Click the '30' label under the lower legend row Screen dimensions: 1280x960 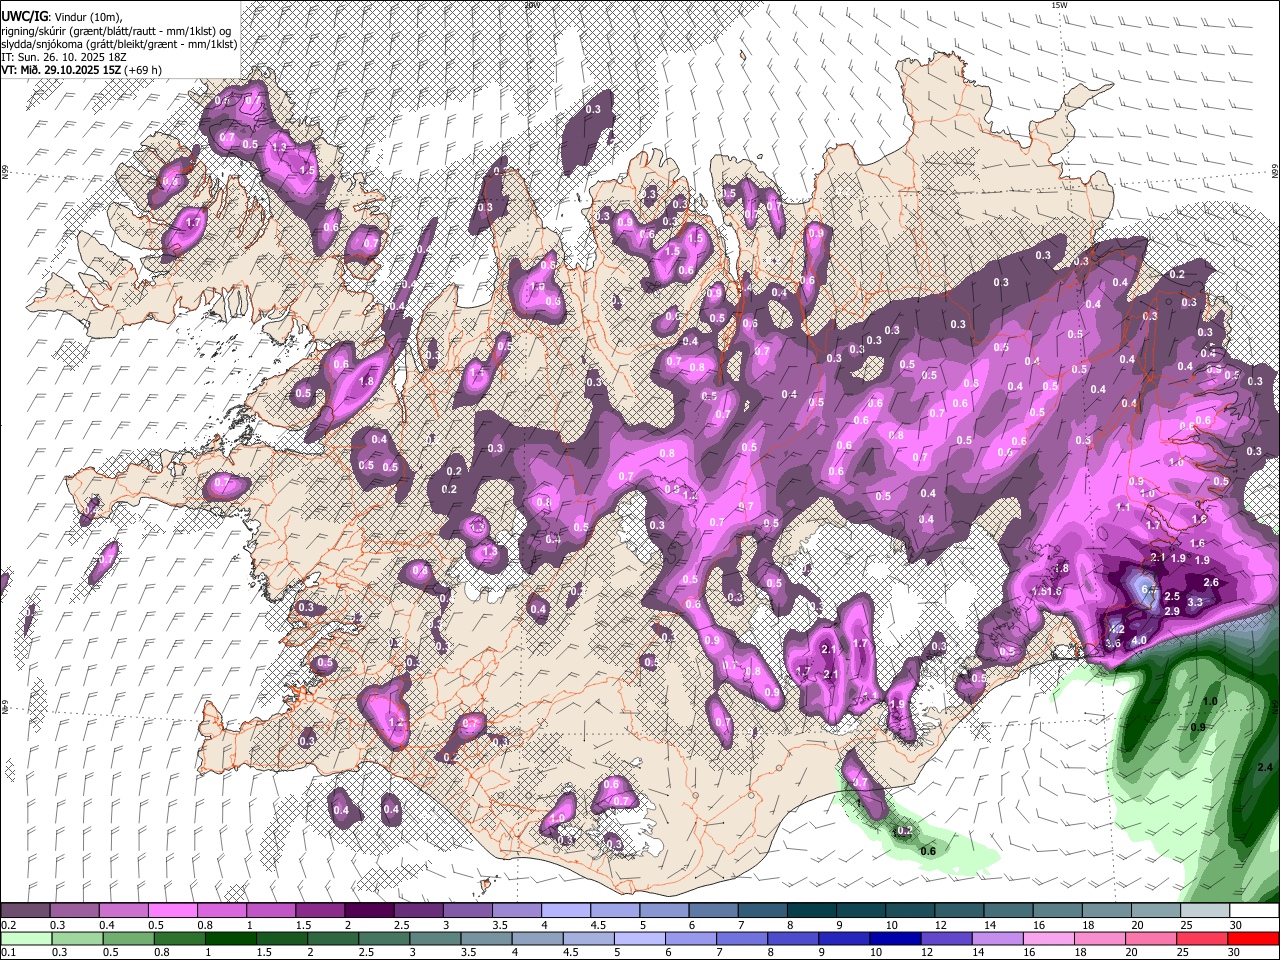tap(1235, 953)
